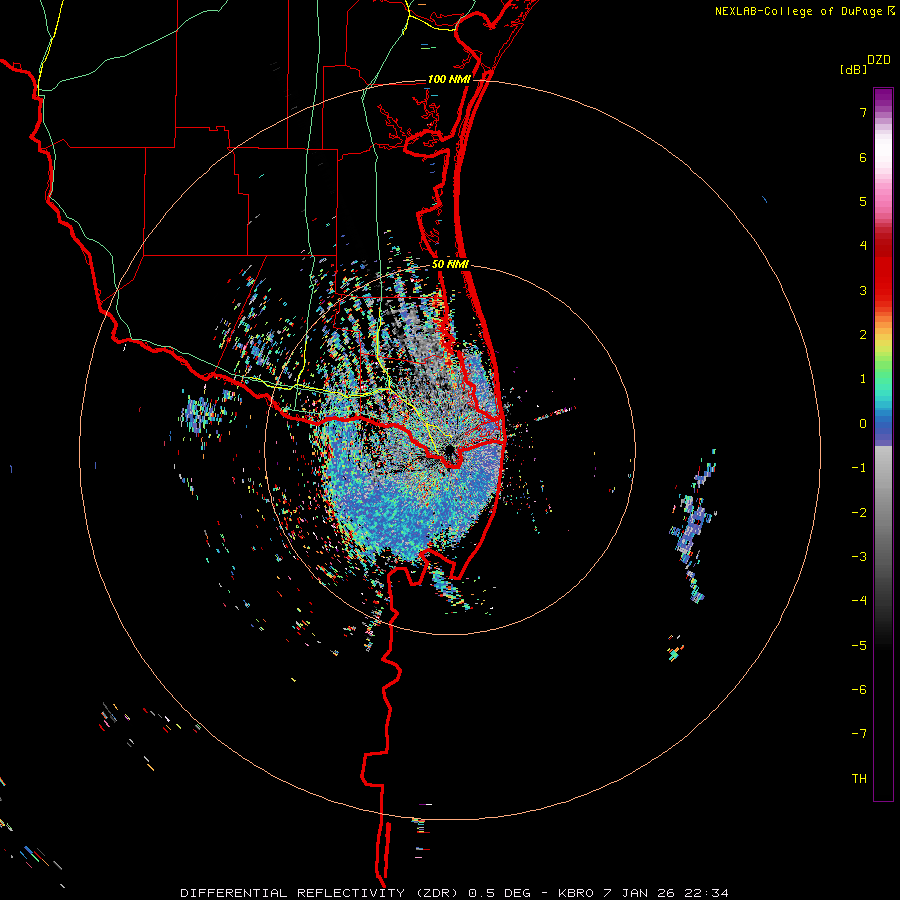Click the 6 value on color scale

tap(863, 157)
